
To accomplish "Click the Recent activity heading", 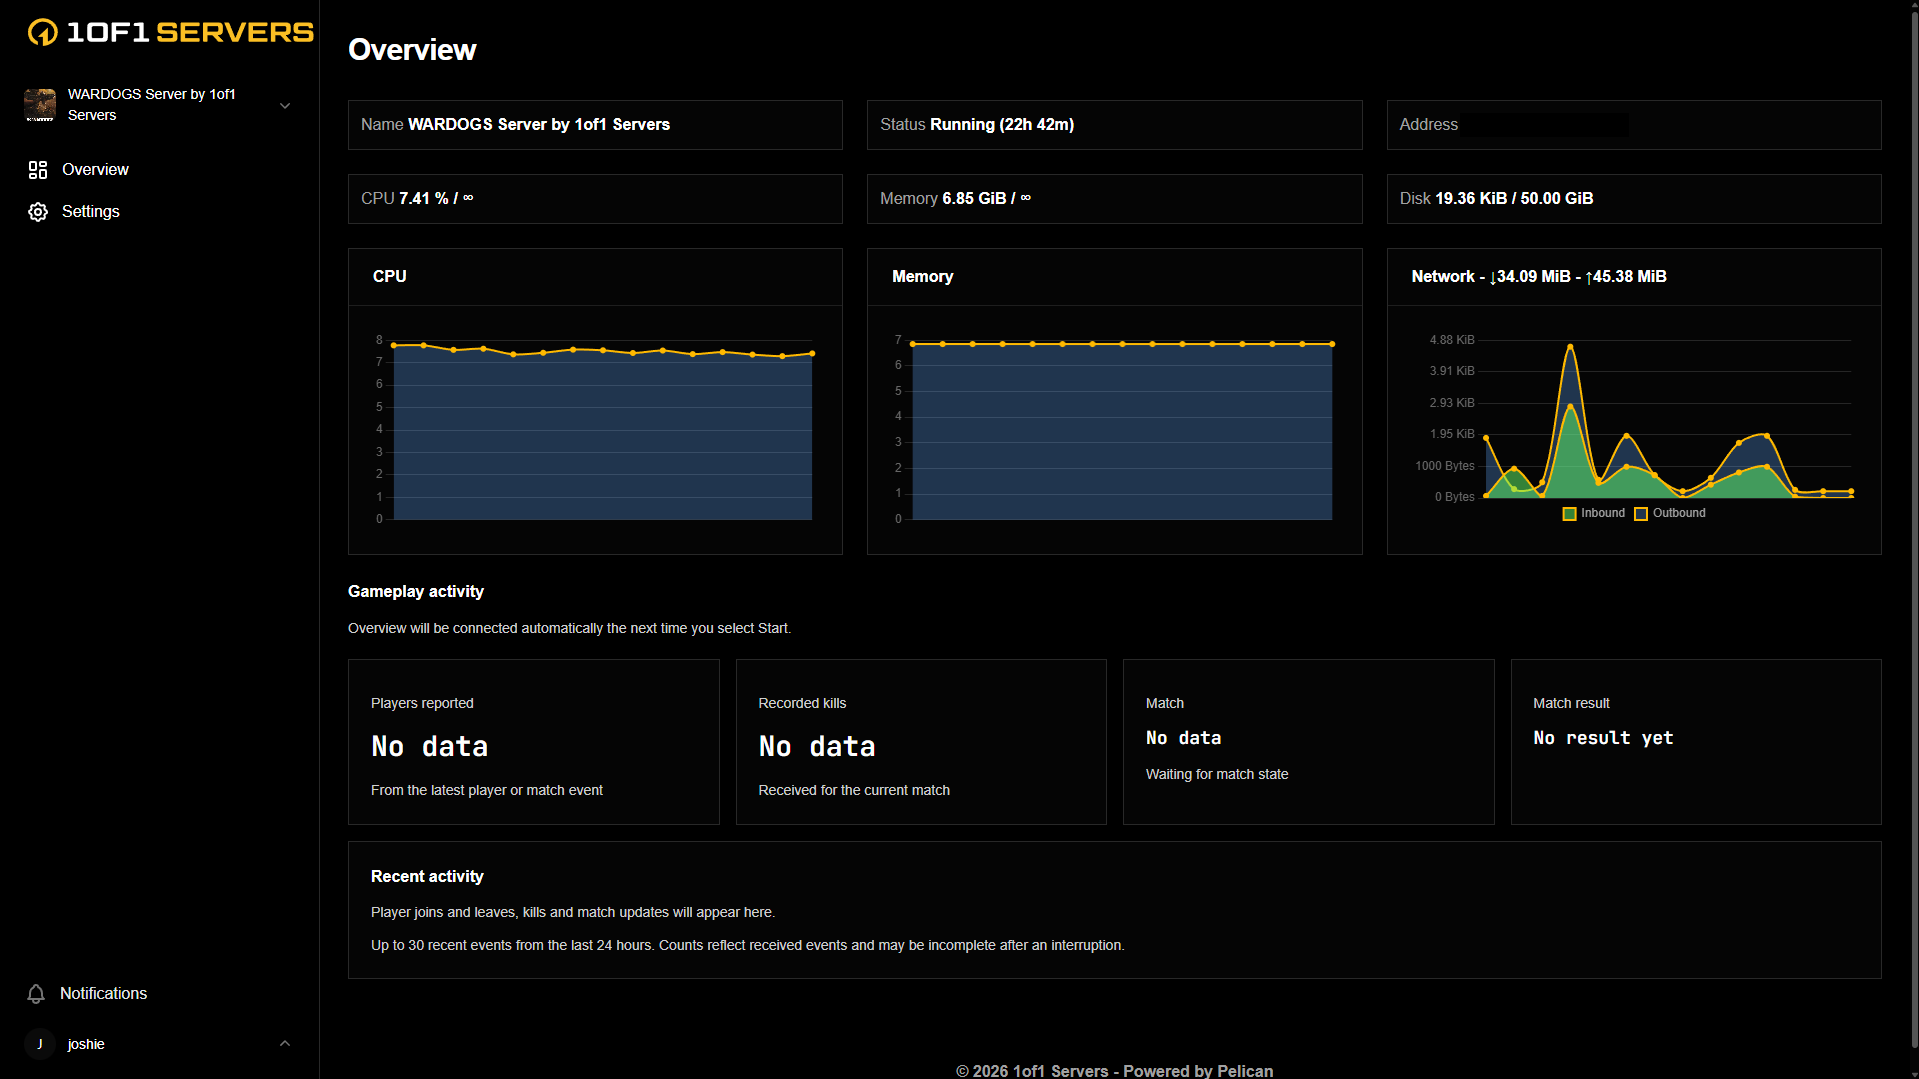I will point(427,877).
